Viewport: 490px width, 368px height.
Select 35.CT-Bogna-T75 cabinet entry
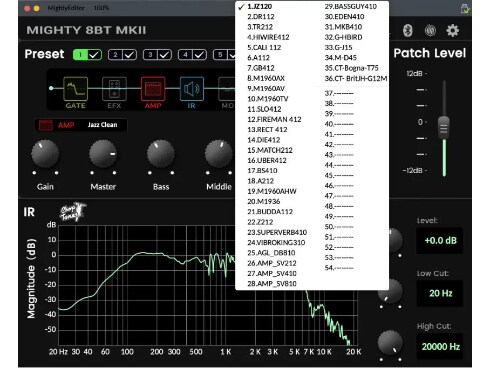(x=351, y=68)
